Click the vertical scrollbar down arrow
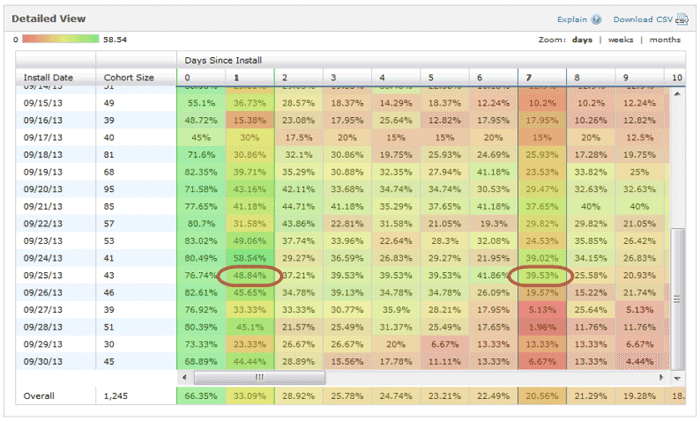Viewport: 700px width, 421px height. pyautogui.click(x=677, y=378)
